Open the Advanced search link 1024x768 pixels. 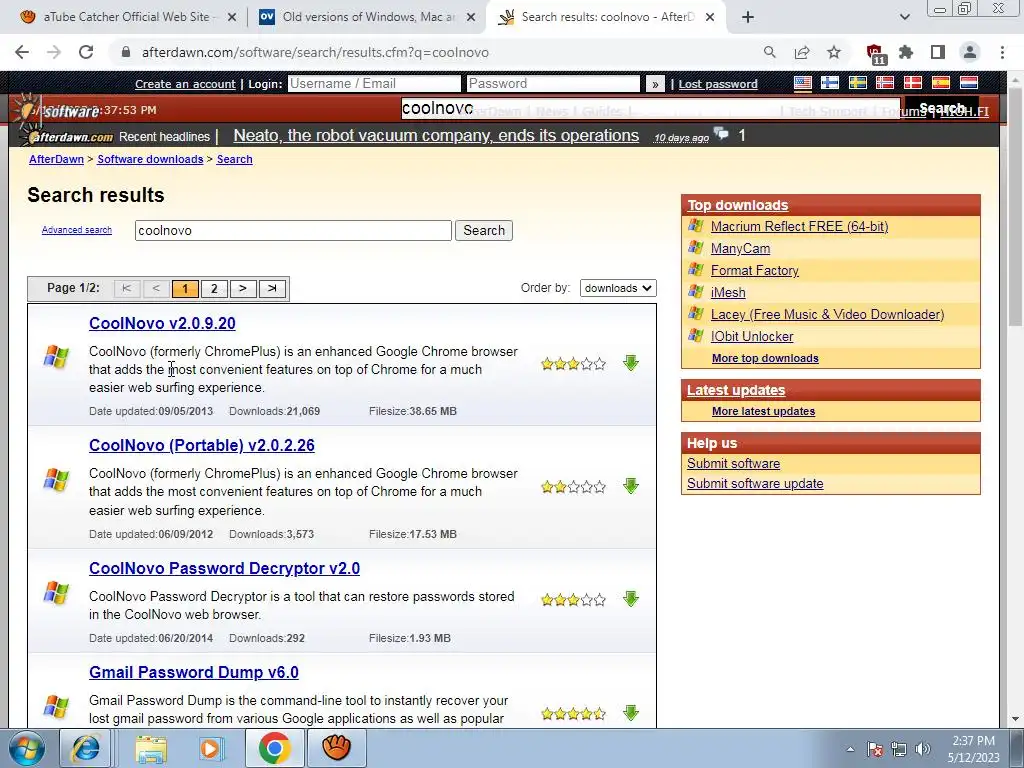(76, 230)
